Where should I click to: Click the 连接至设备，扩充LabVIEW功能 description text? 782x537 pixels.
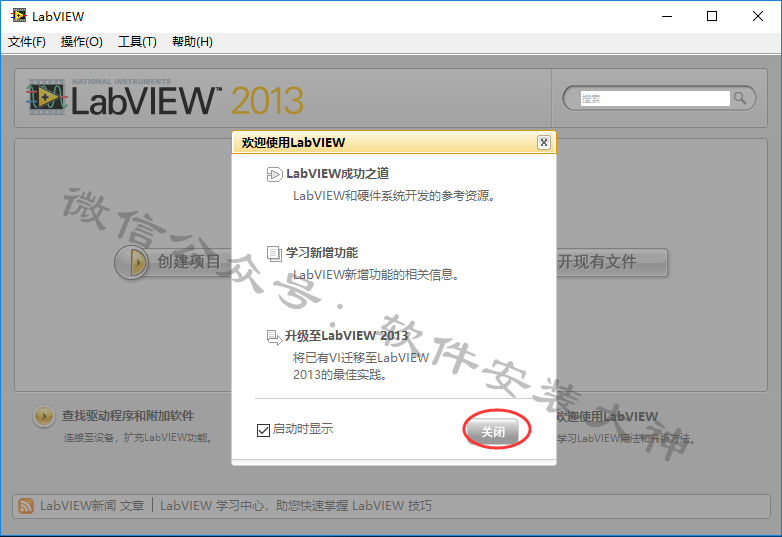pos(139,438)
